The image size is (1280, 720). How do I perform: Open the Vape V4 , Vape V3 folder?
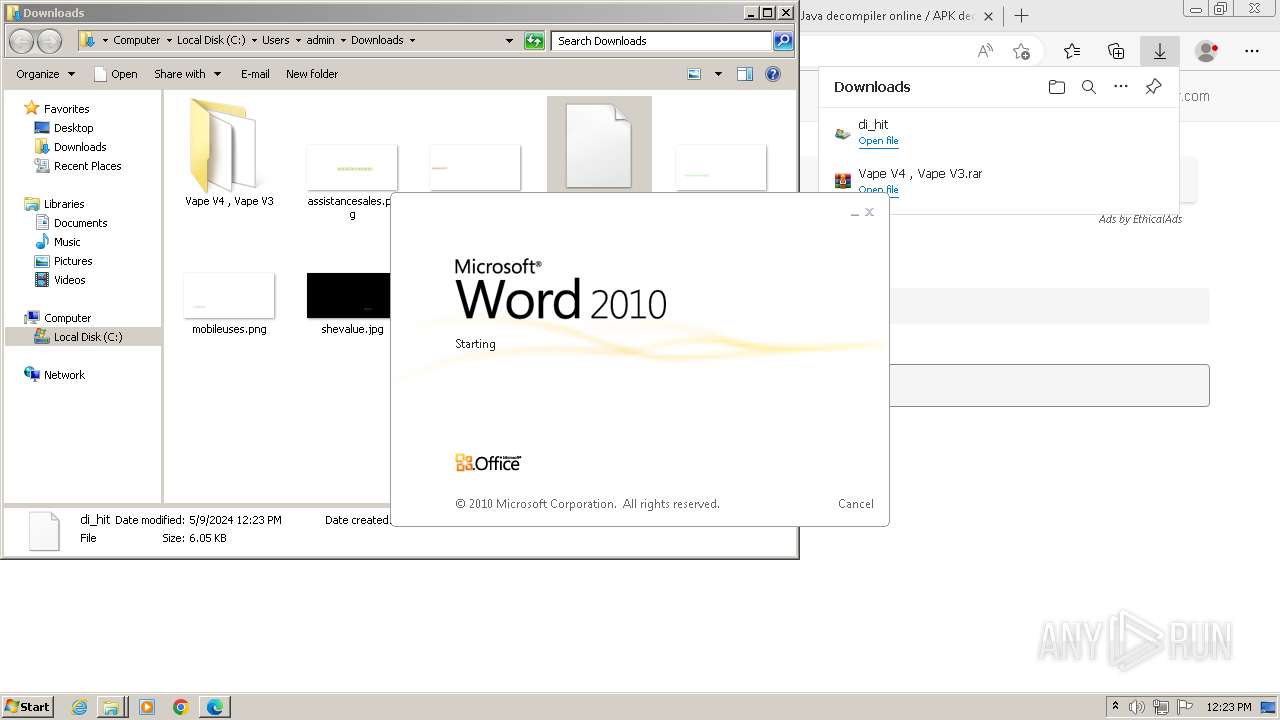pos(229,152)
